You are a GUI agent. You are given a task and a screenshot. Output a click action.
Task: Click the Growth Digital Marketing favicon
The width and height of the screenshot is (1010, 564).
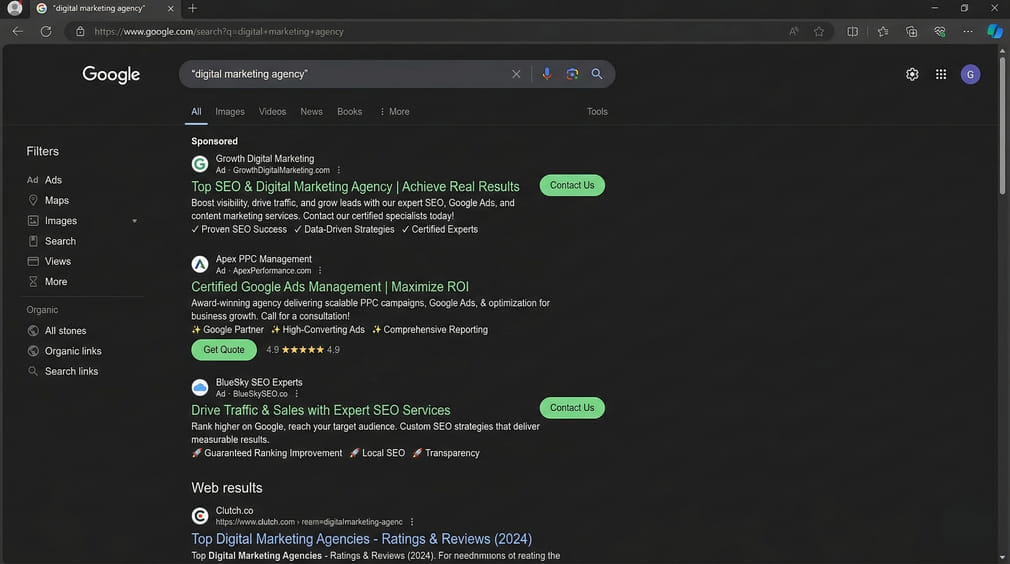200,164
